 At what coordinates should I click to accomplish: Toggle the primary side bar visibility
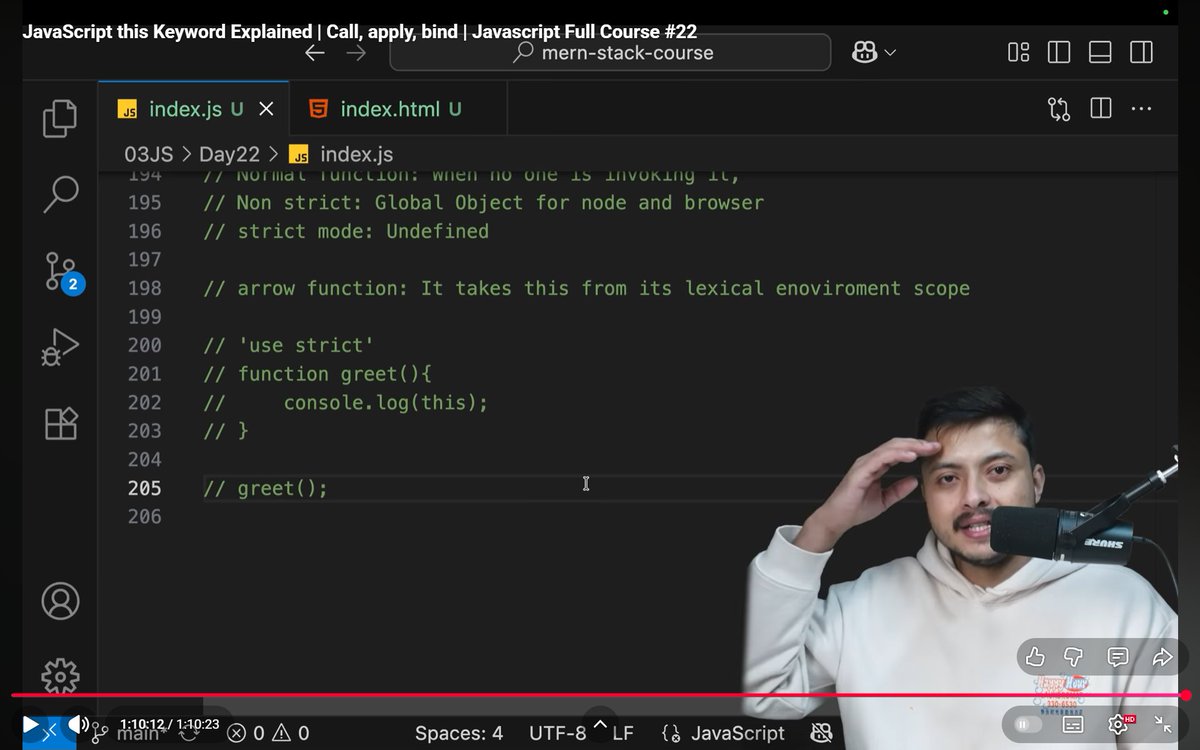(1058, 52)
